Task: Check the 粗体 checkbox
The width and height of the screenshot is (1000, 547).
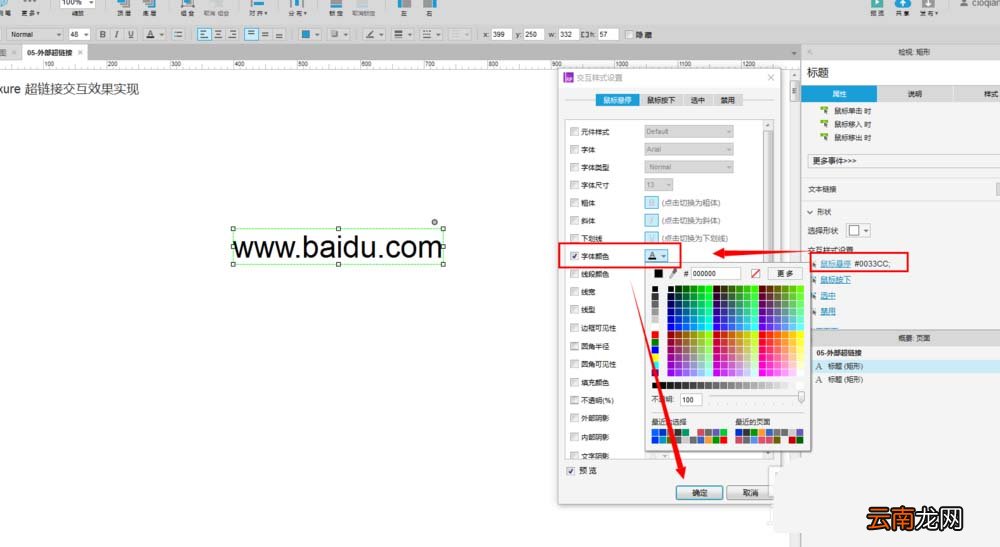Action: coord(575,203)
